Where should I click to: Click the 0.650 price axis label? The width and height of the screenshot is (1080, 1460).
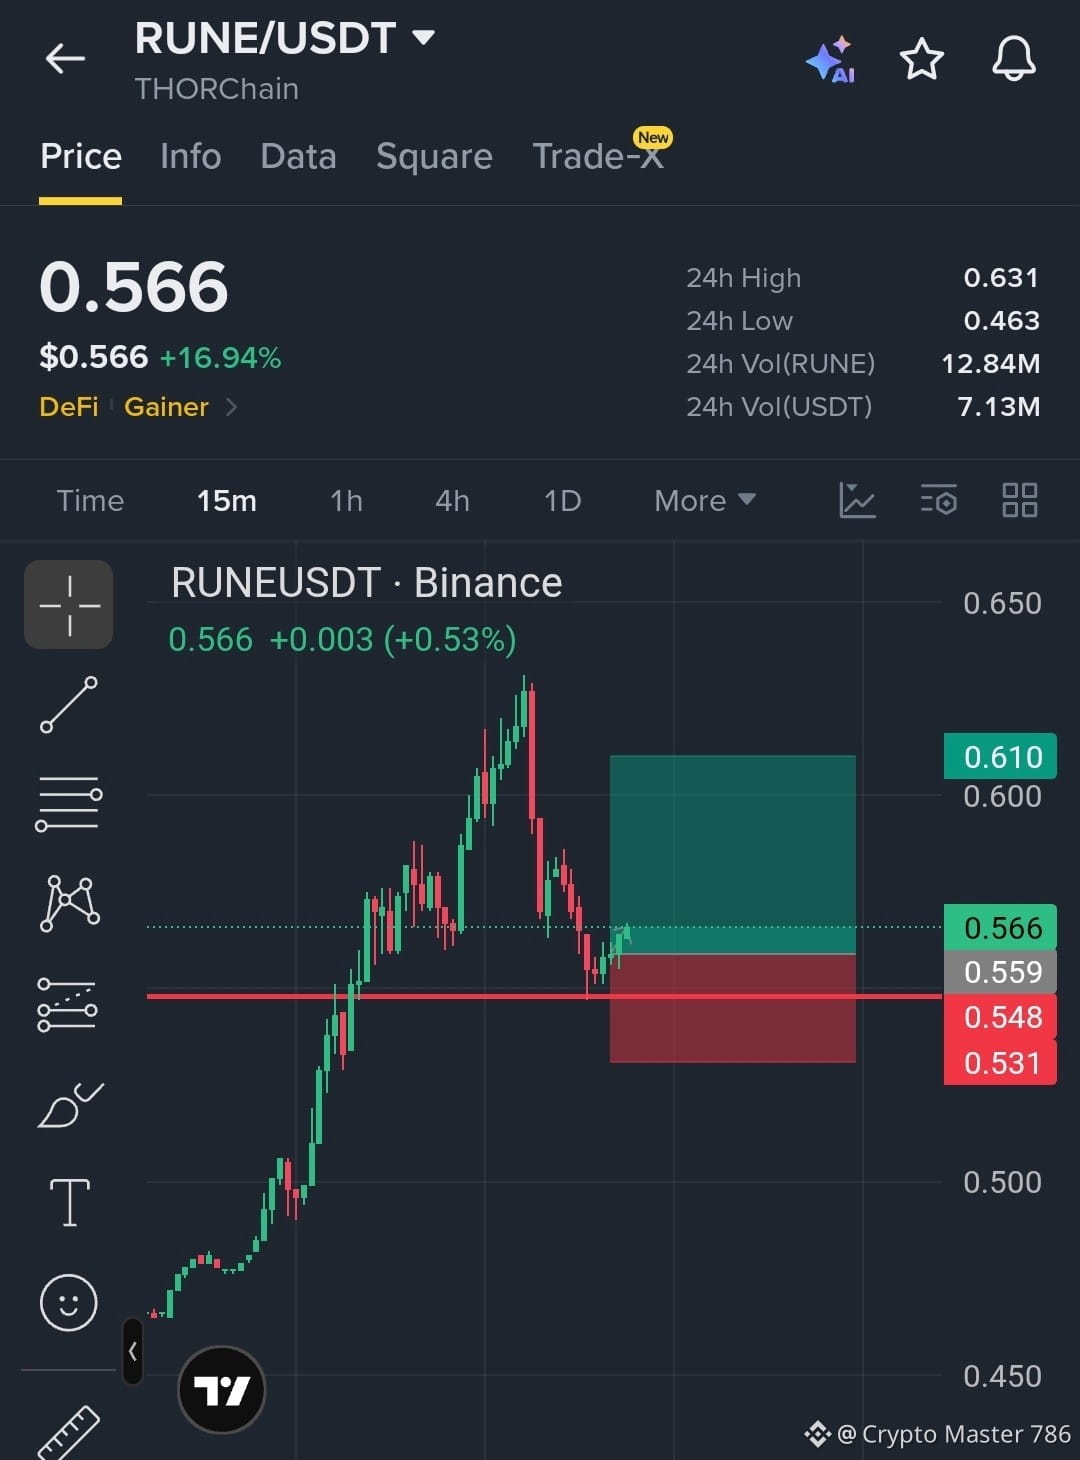click(1002, 603)
